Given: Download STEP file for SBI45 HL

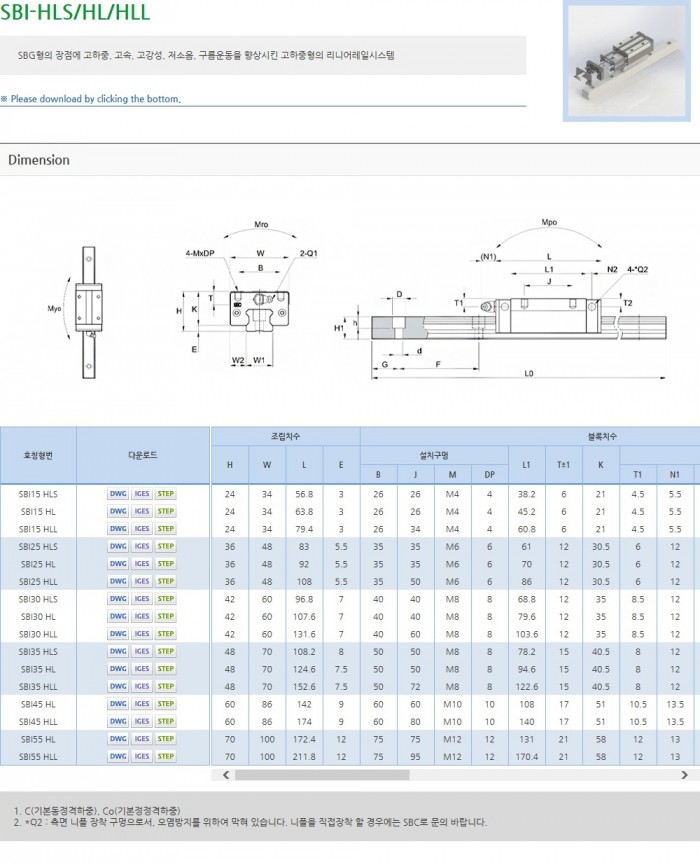Looking at the screenshot, I should tap(165, 704).
